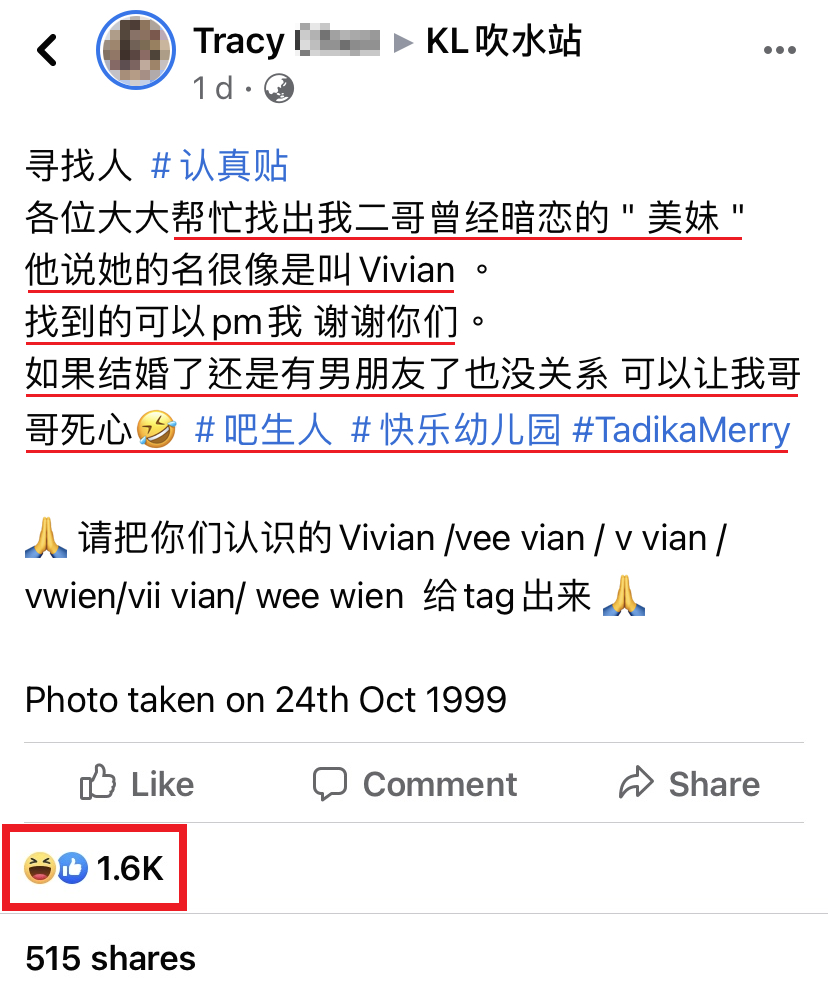Click the globe public-visibility icon
This screenshot has height=1004, width=828.
point(279,88)
